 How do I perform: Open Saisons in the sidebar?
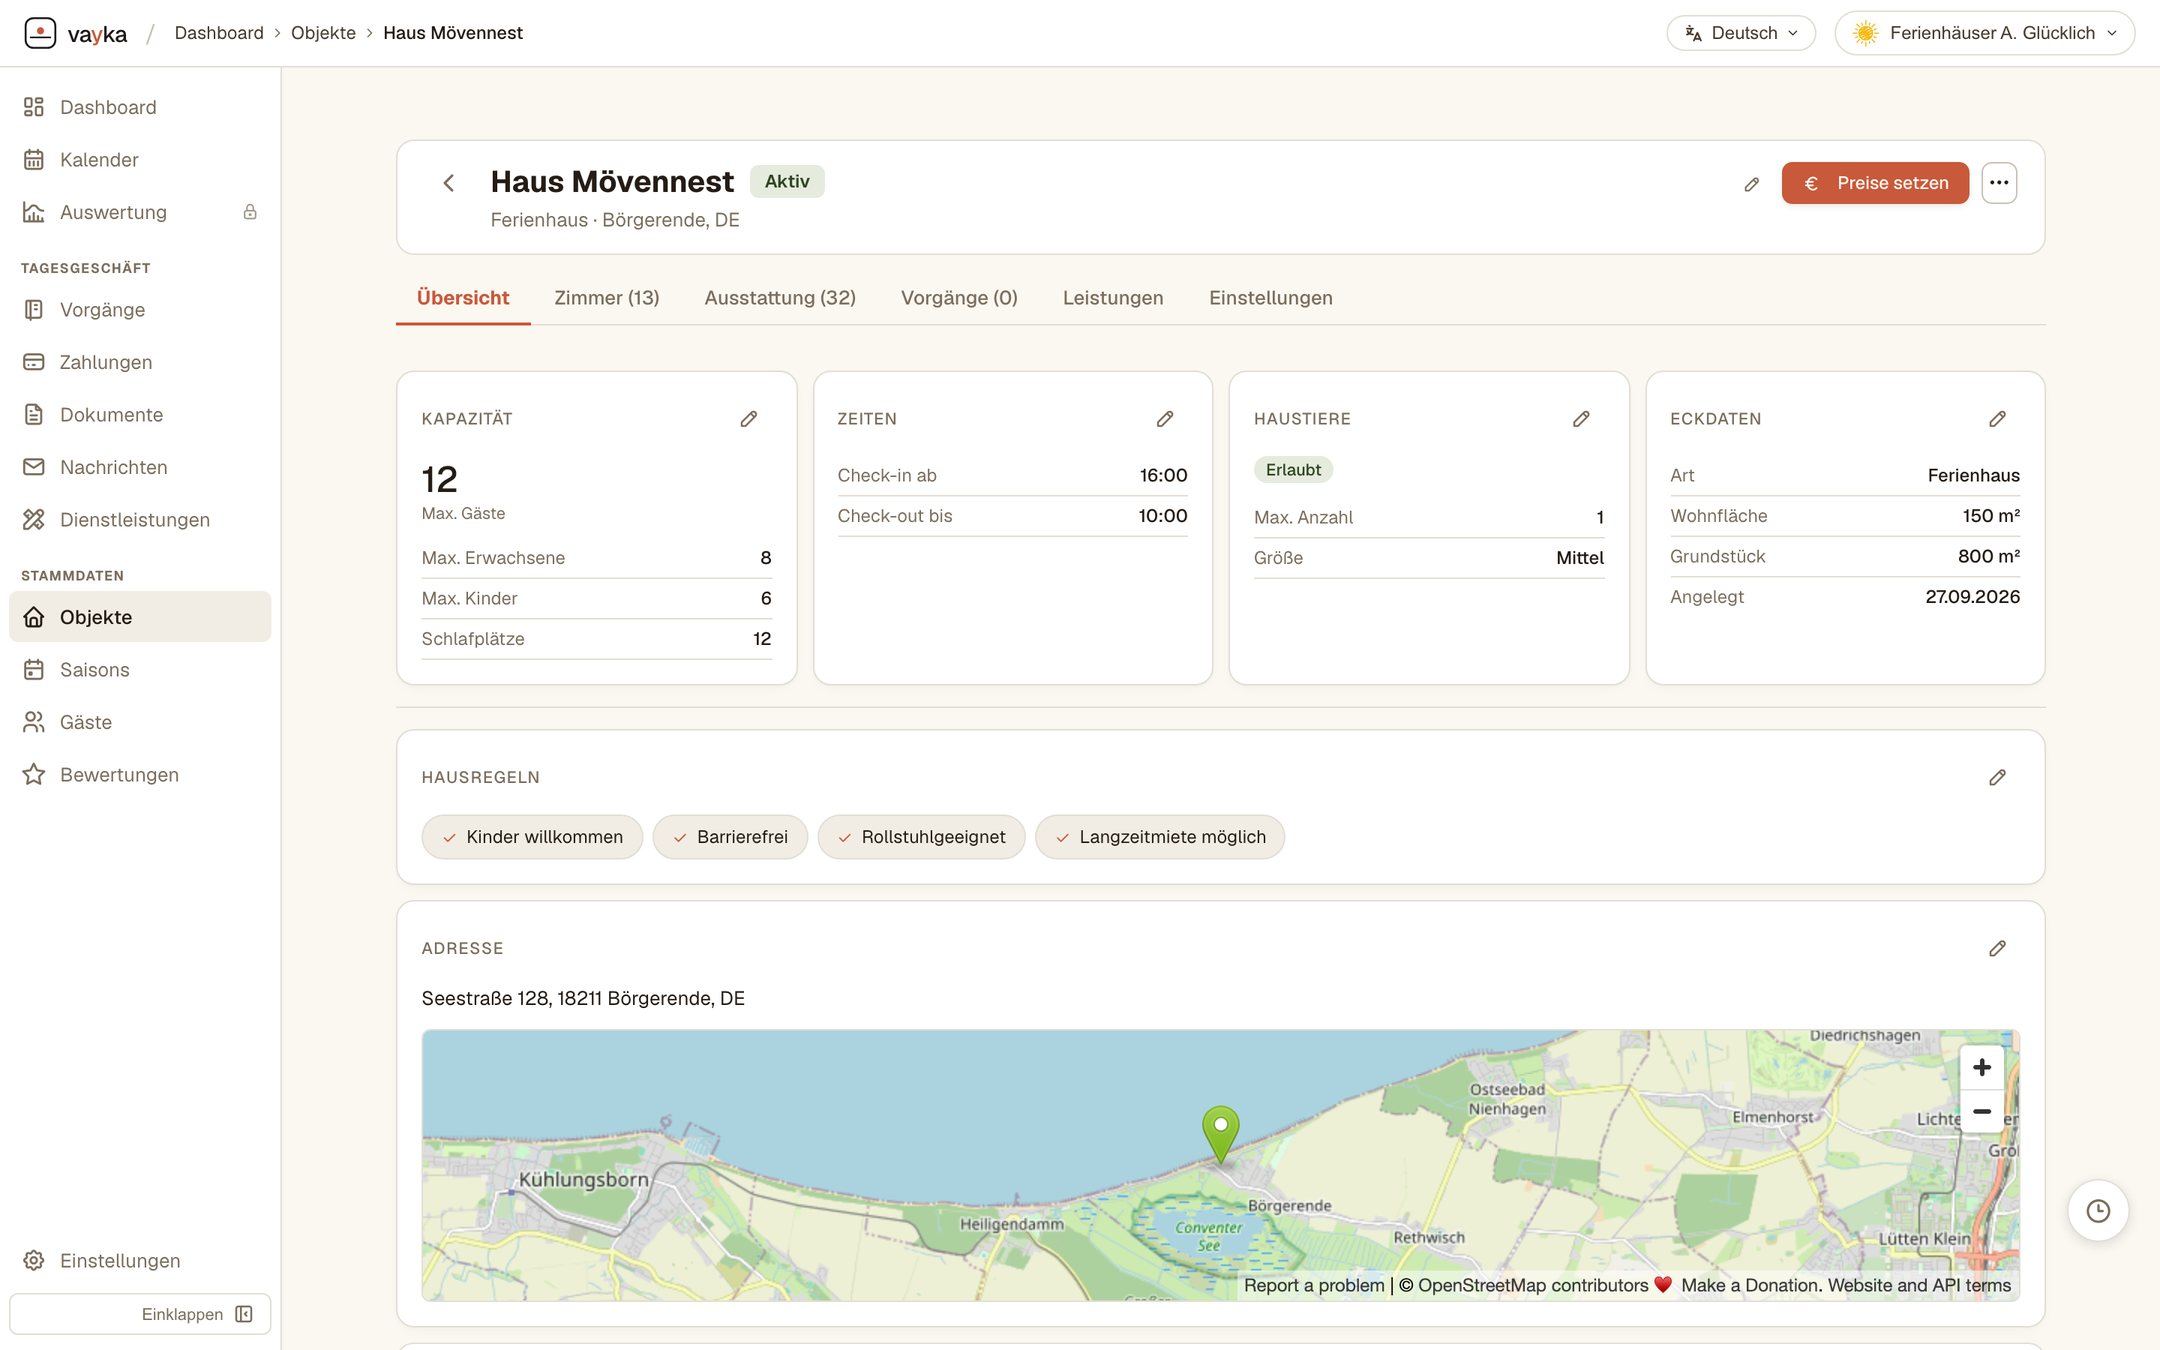click(x=140, y=670)
